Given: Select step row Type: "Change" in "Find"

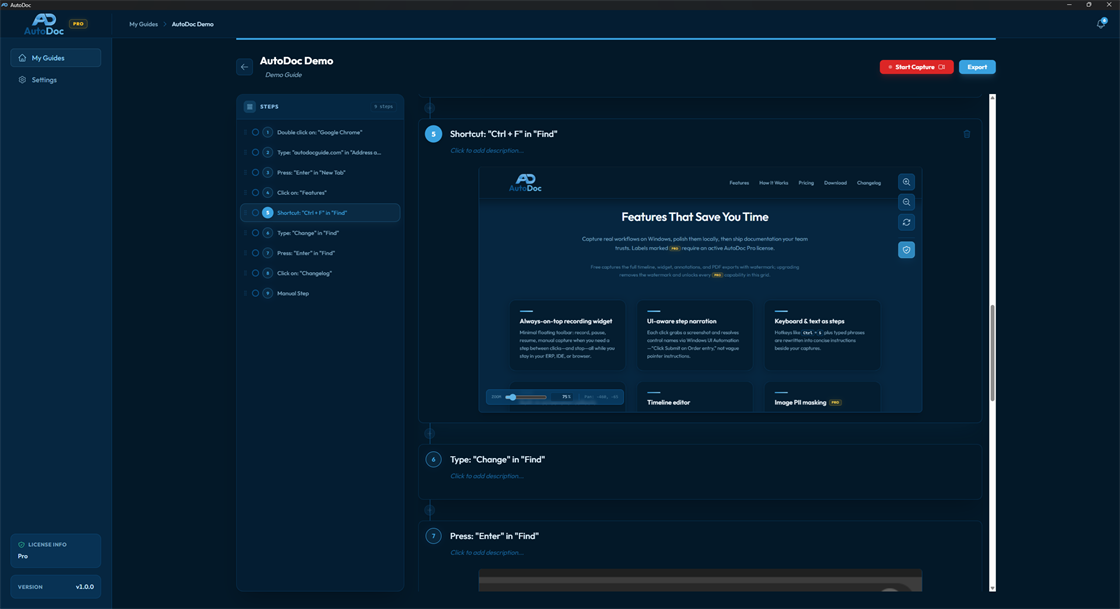Looking at the screenshot, I should [320, 233].
